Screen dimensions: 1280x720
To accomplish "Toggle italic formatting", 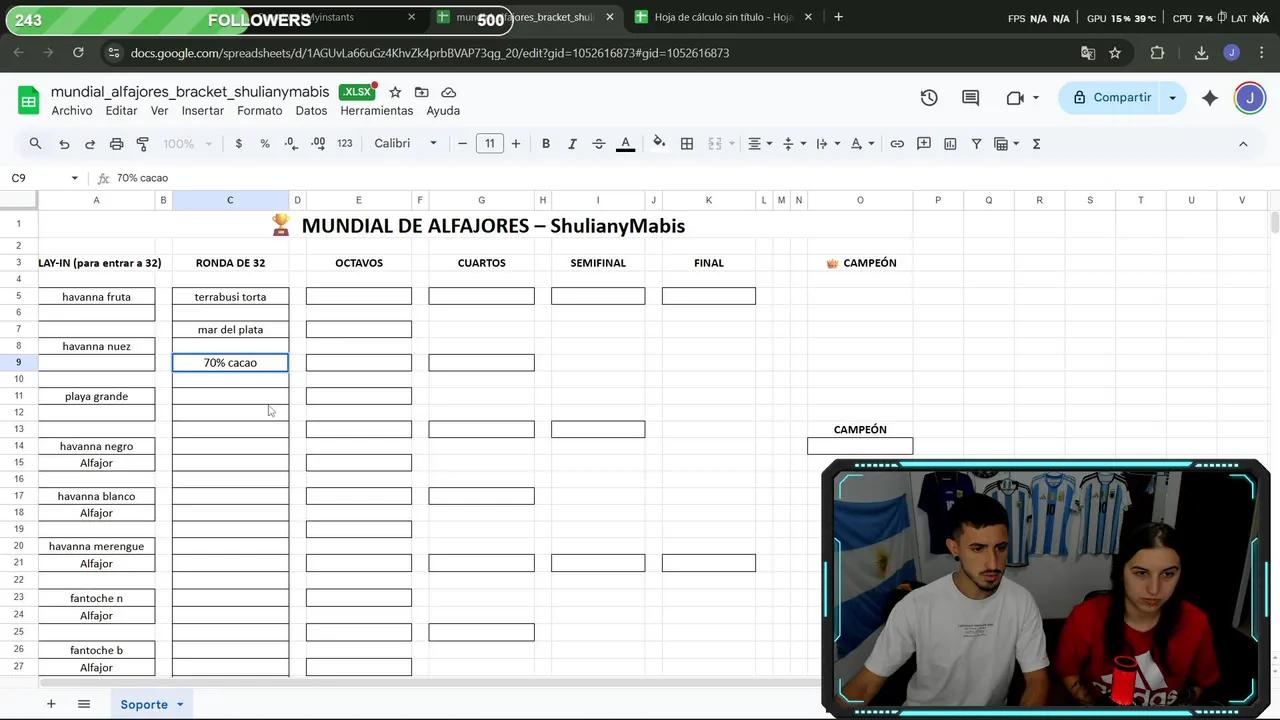I will point(572,144).
